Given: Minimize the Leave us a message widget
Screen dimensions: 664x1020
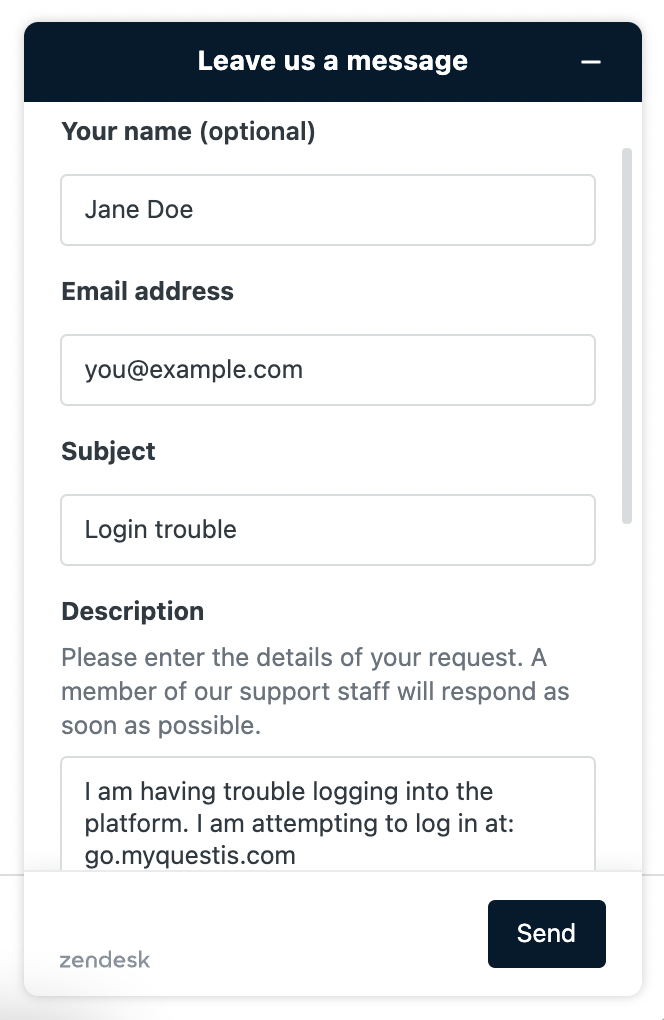Looking at the screenshot, I should coord(591,62).
